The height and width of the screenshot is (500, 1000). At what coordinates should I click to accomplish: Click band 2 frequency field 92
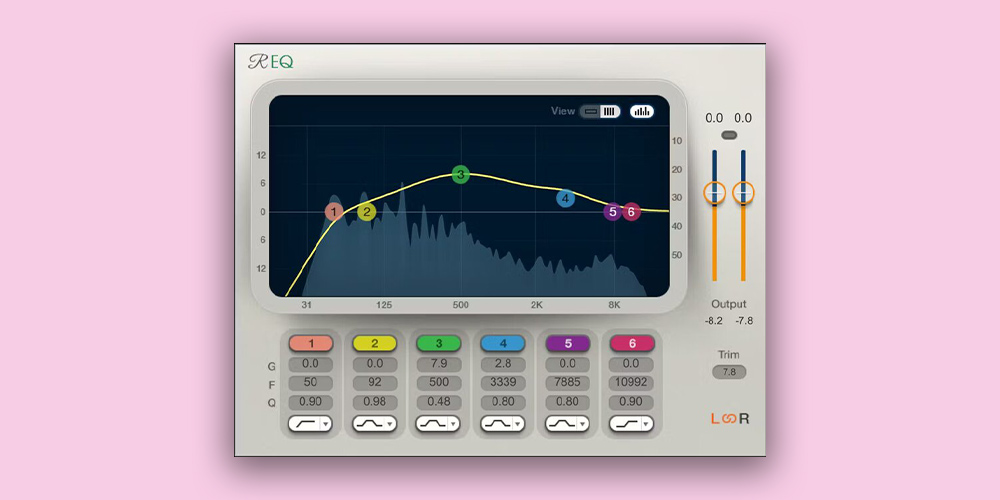coord(374,383)
